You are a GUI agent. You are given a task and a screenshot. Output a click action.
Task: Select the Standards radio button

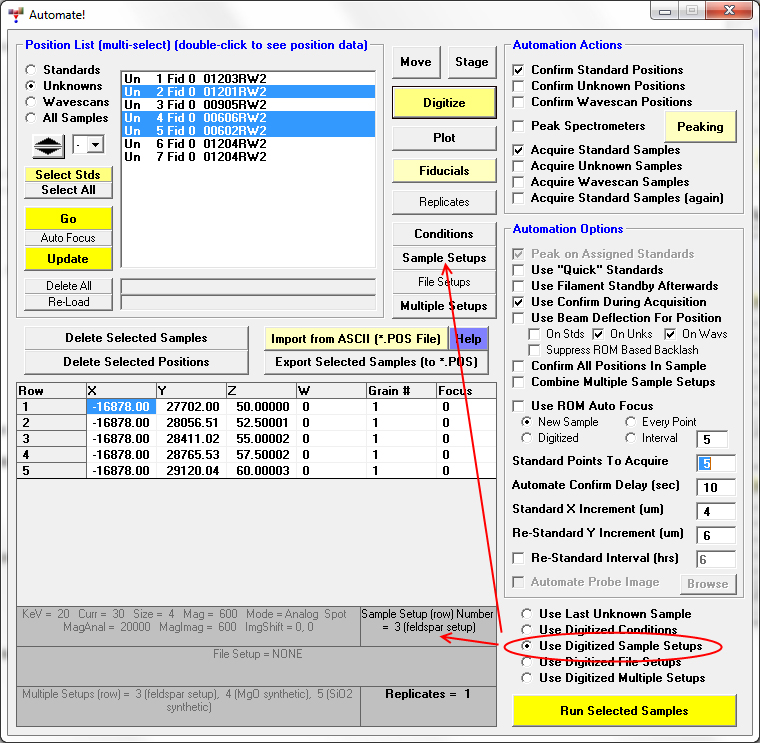coord(32,70)
